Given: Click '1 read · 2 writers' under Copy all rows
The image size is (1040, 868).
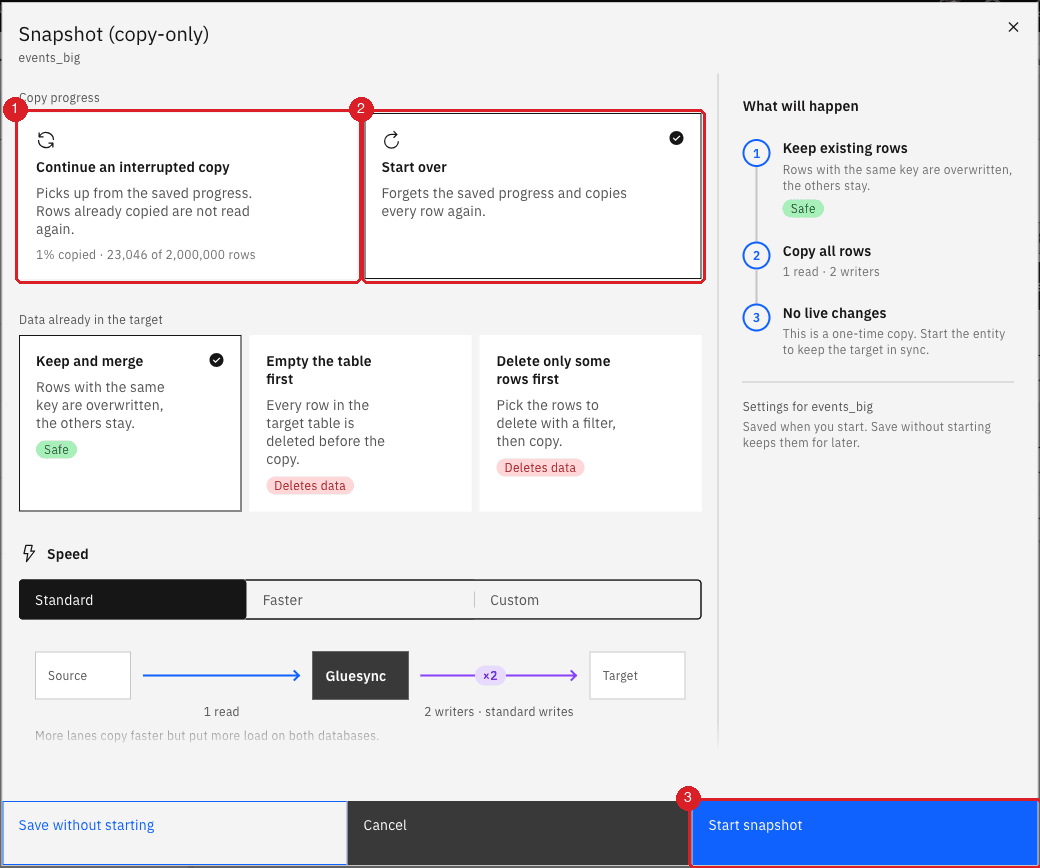Looking at the screenshot, I should pos(831,271).
